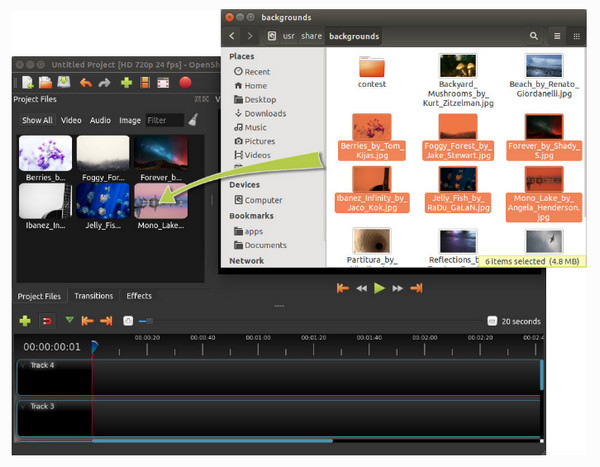This screenshot has height=467, width=600.
Task: Select the contest folder
Action: (372, 72)
